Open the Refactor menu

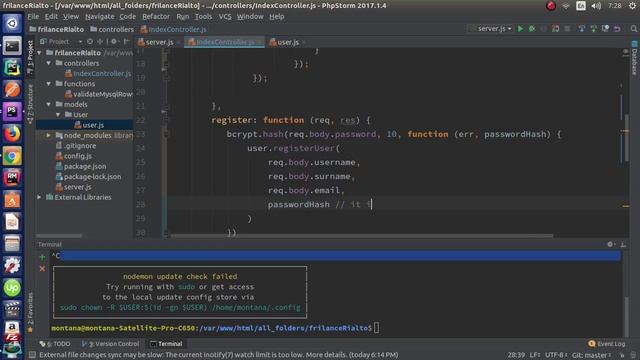click(156, 17)
